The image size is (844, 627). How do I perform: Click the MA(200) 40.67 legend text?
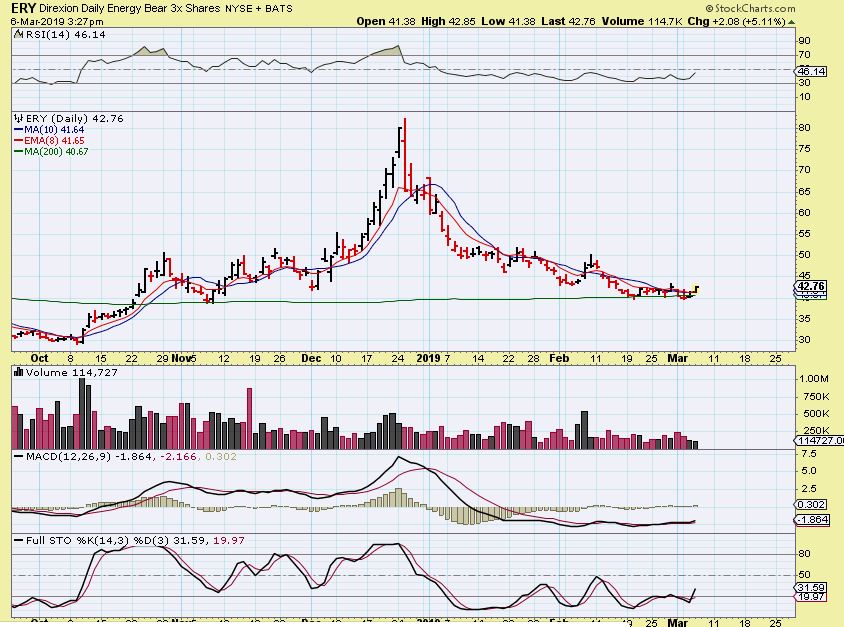(x=56, y=152)
